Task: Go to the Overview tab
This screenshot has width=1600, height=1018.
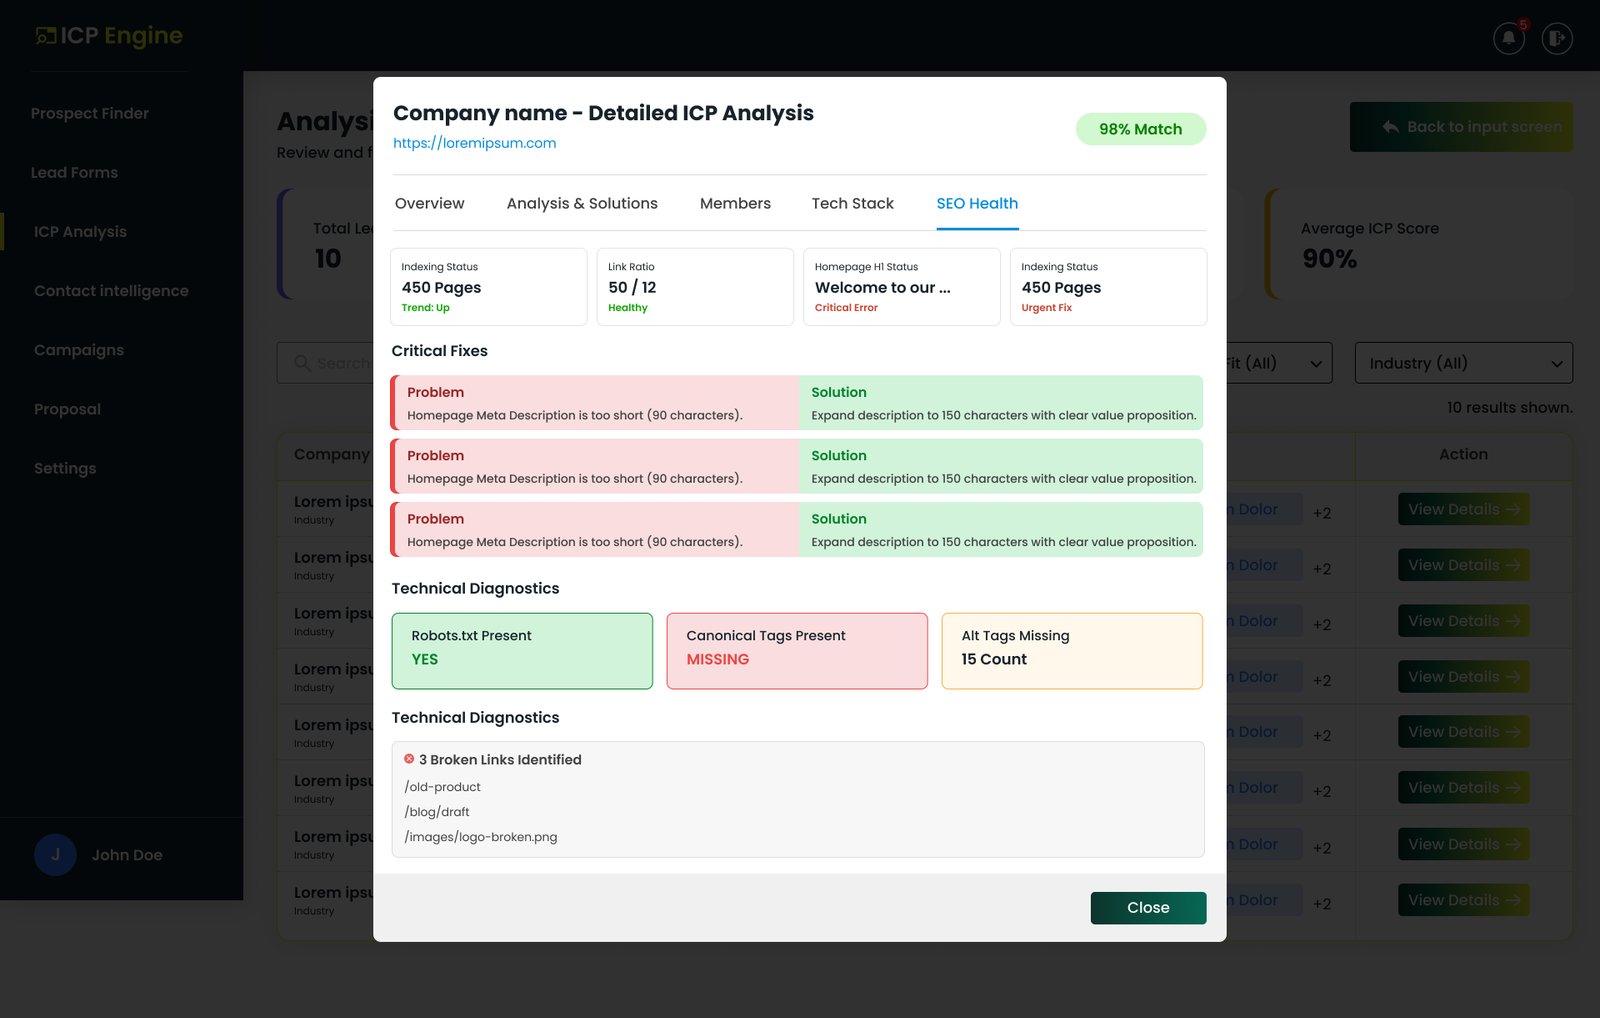Action: pyautogui.click(x=429, y=203)
